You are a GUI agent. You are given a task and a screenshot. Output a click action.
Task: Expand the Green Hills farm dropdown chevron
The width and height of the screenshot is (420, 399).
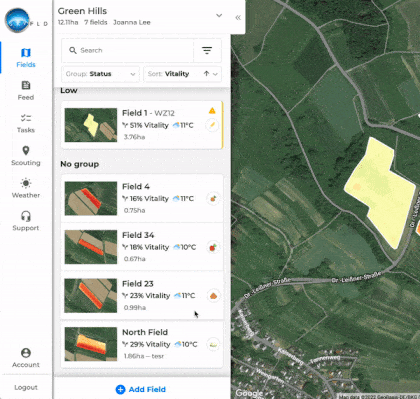point(219,16)
